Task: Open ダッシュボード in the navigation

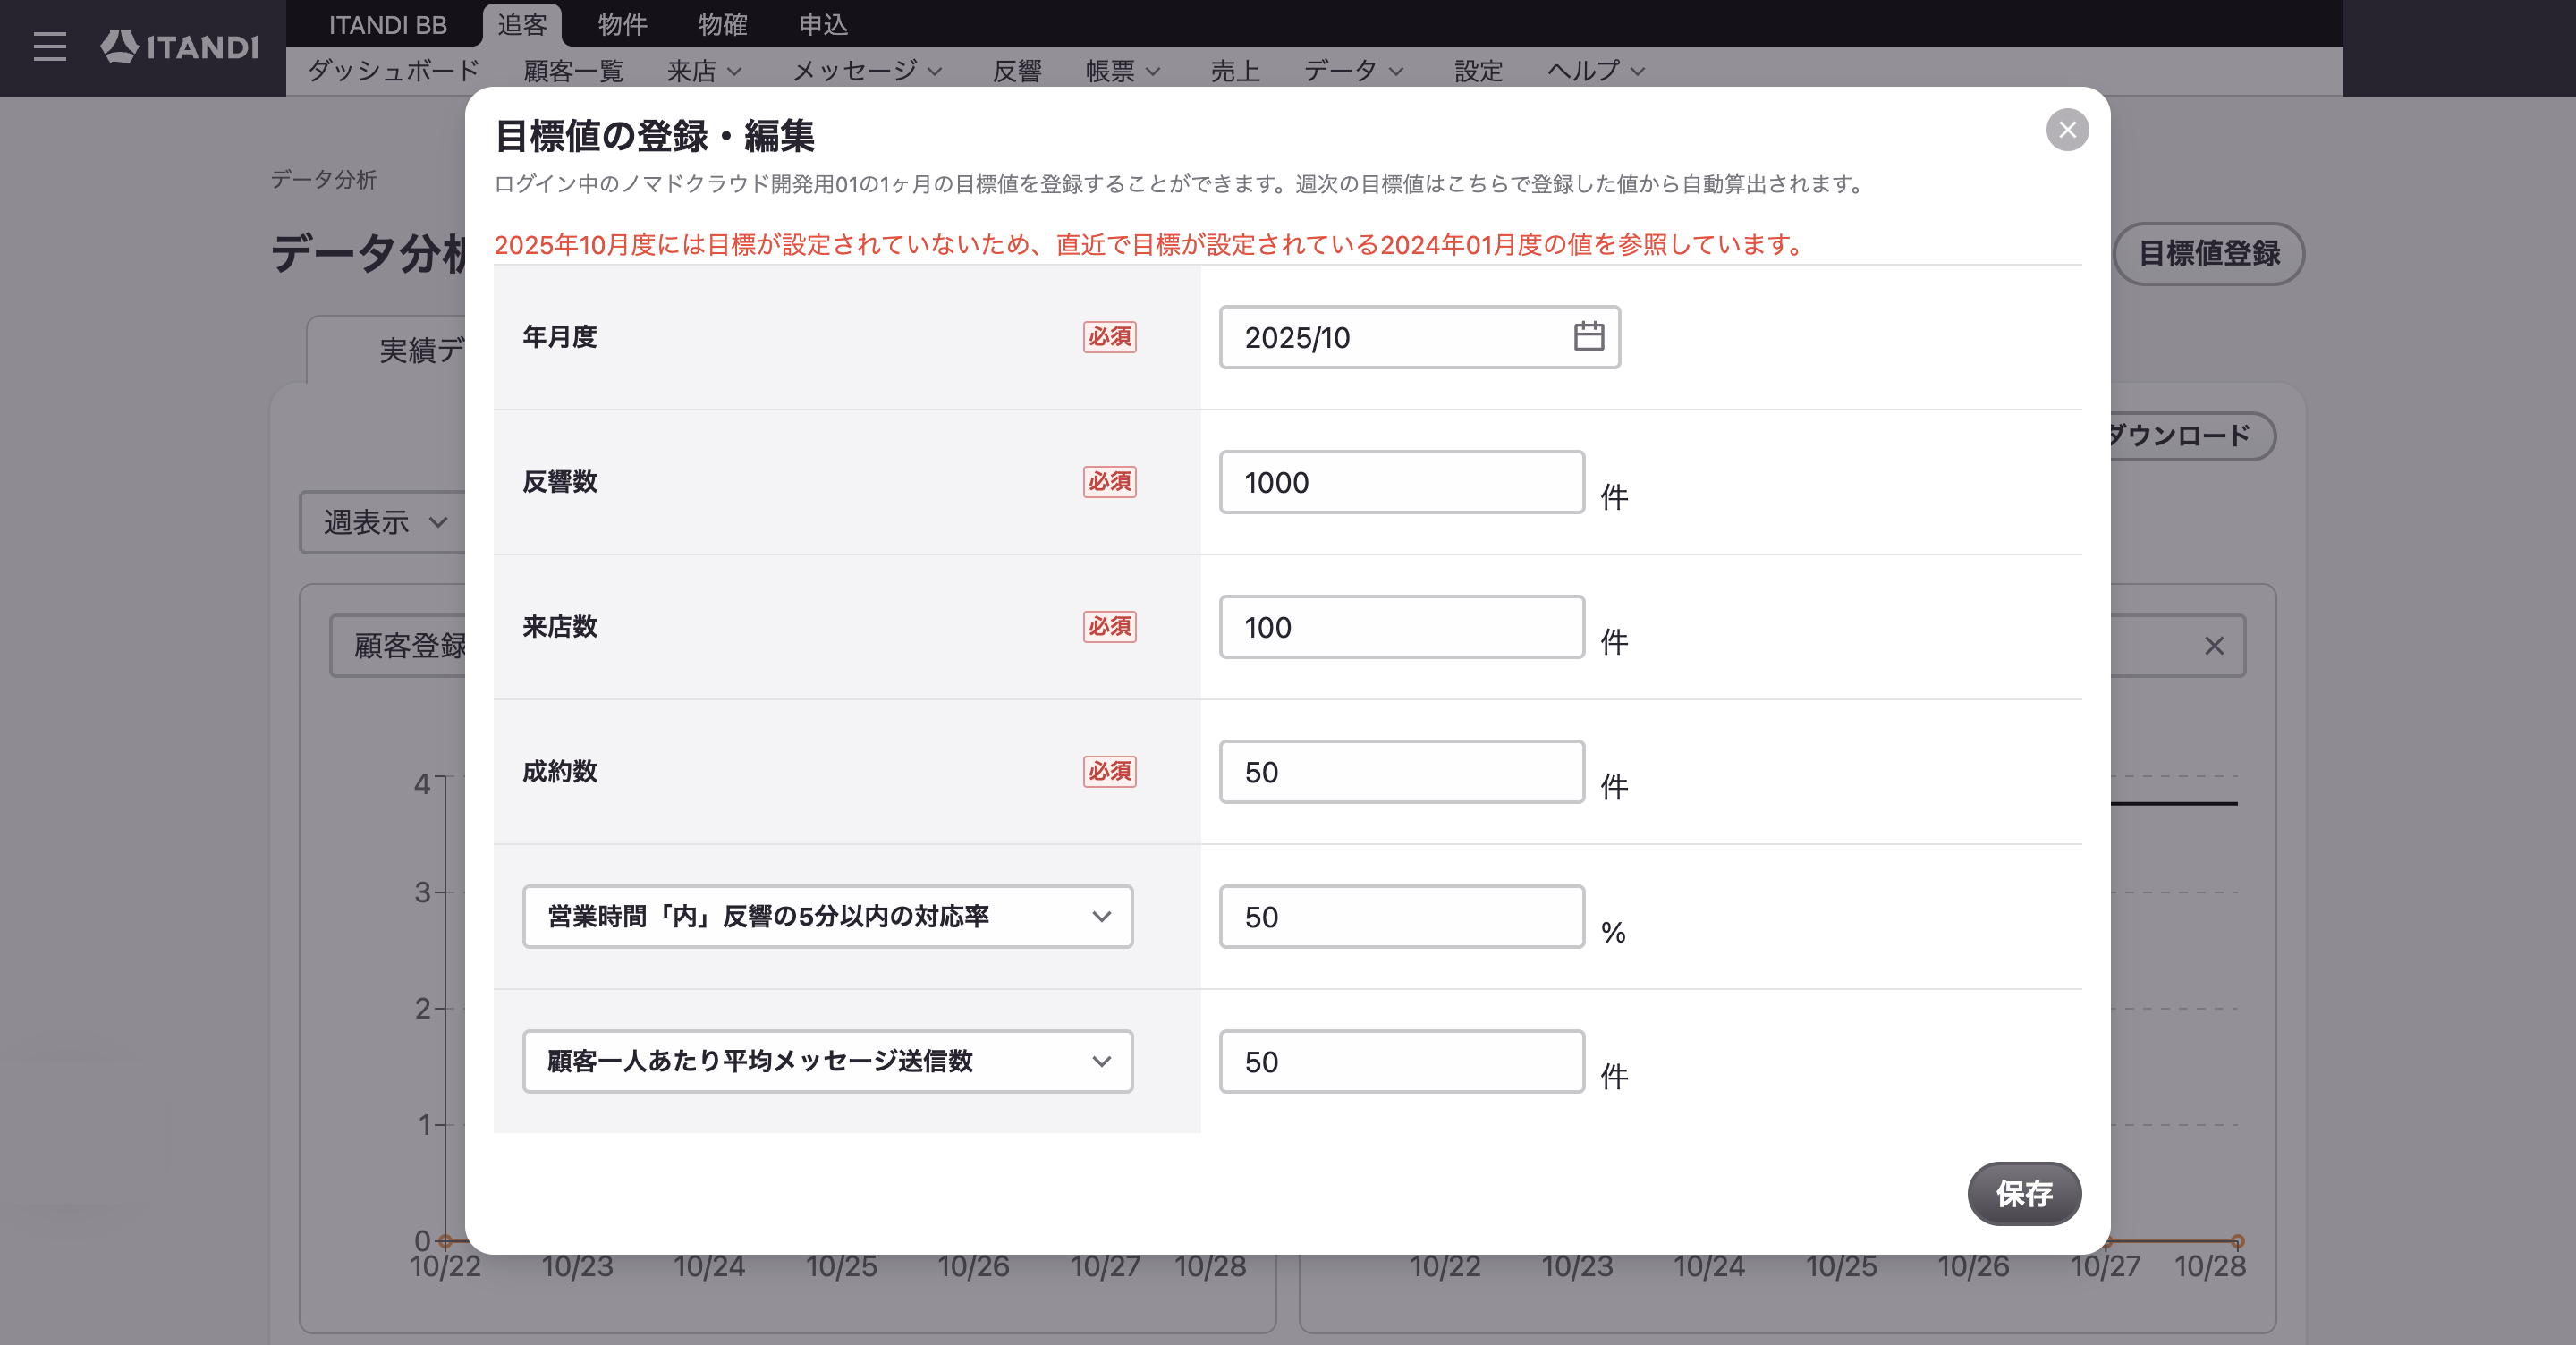Action: [394, 71]
